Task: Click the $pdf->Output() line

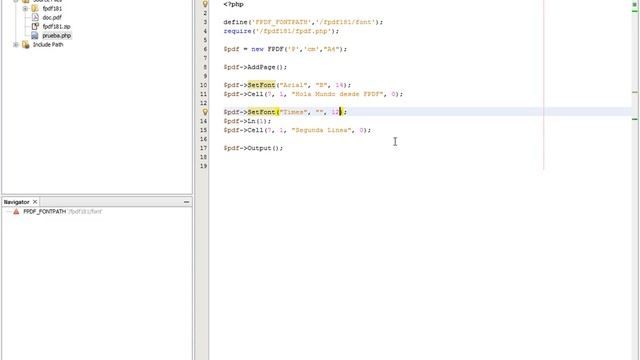Action: [253, 148]
